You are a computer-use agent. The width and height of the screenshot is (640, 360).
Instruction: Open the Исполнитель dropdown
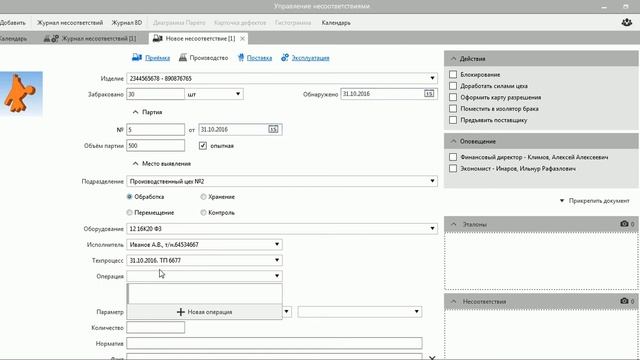coord(277,244)
